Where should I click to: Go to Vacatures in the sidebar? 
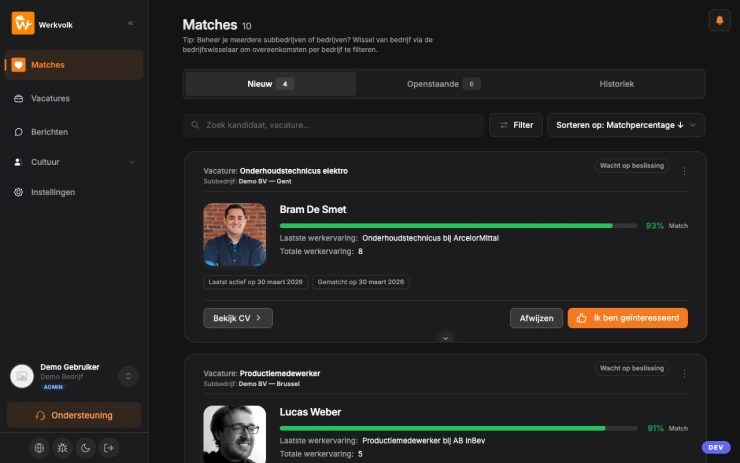(50, 98)
